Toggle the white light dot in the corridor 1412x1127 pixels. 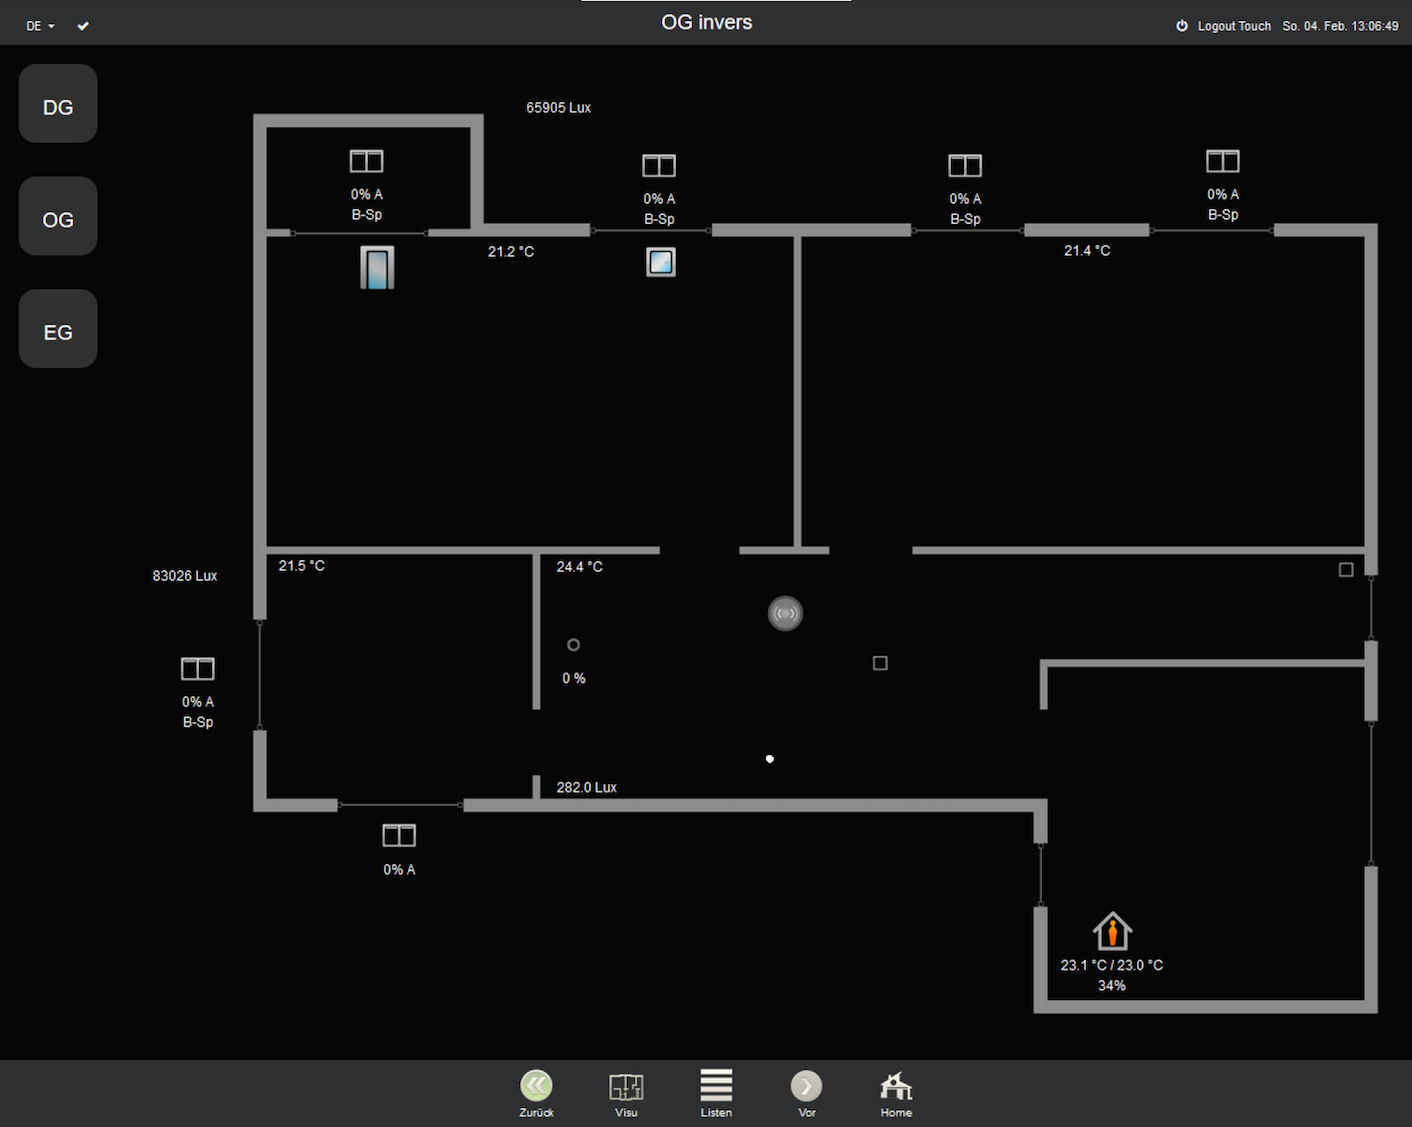[769, 758]
